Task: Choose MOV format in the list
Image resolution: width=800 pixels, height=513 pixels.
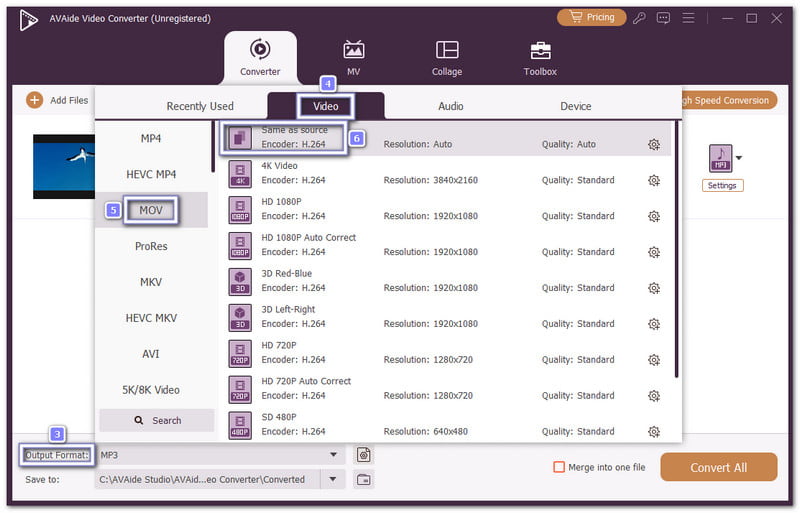Action: 151,210
